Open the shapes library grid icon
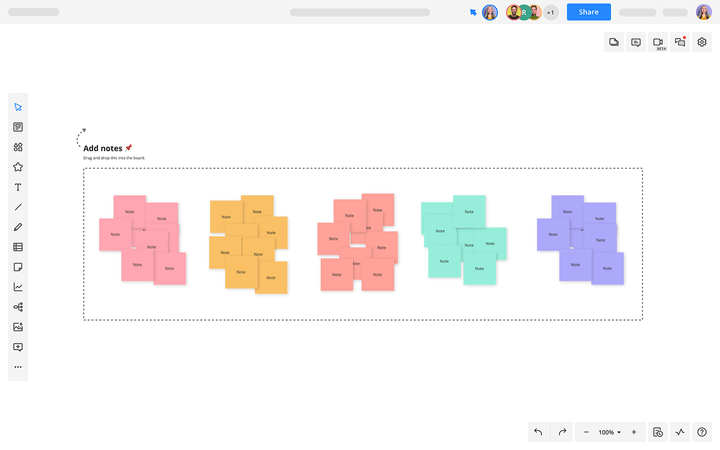The image size is (720, 450). coord(18,147)
